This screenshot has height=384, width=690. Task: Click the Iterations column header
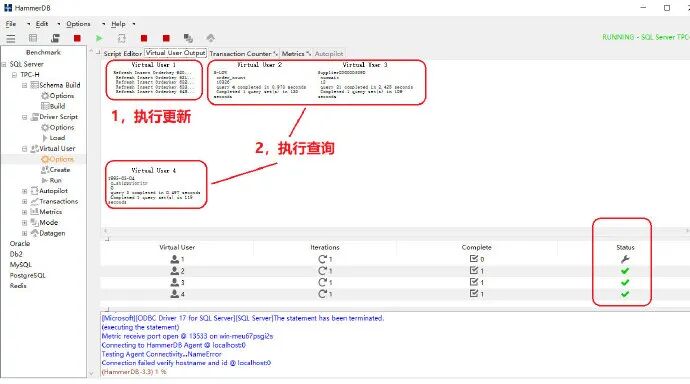tap(325, 247)
